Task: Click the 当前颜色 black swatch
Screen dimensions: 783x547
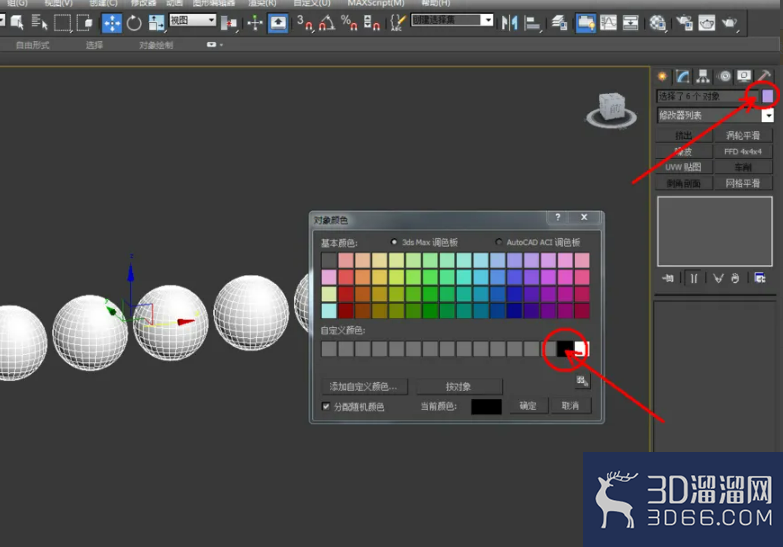Action: (x=486, y=406)
